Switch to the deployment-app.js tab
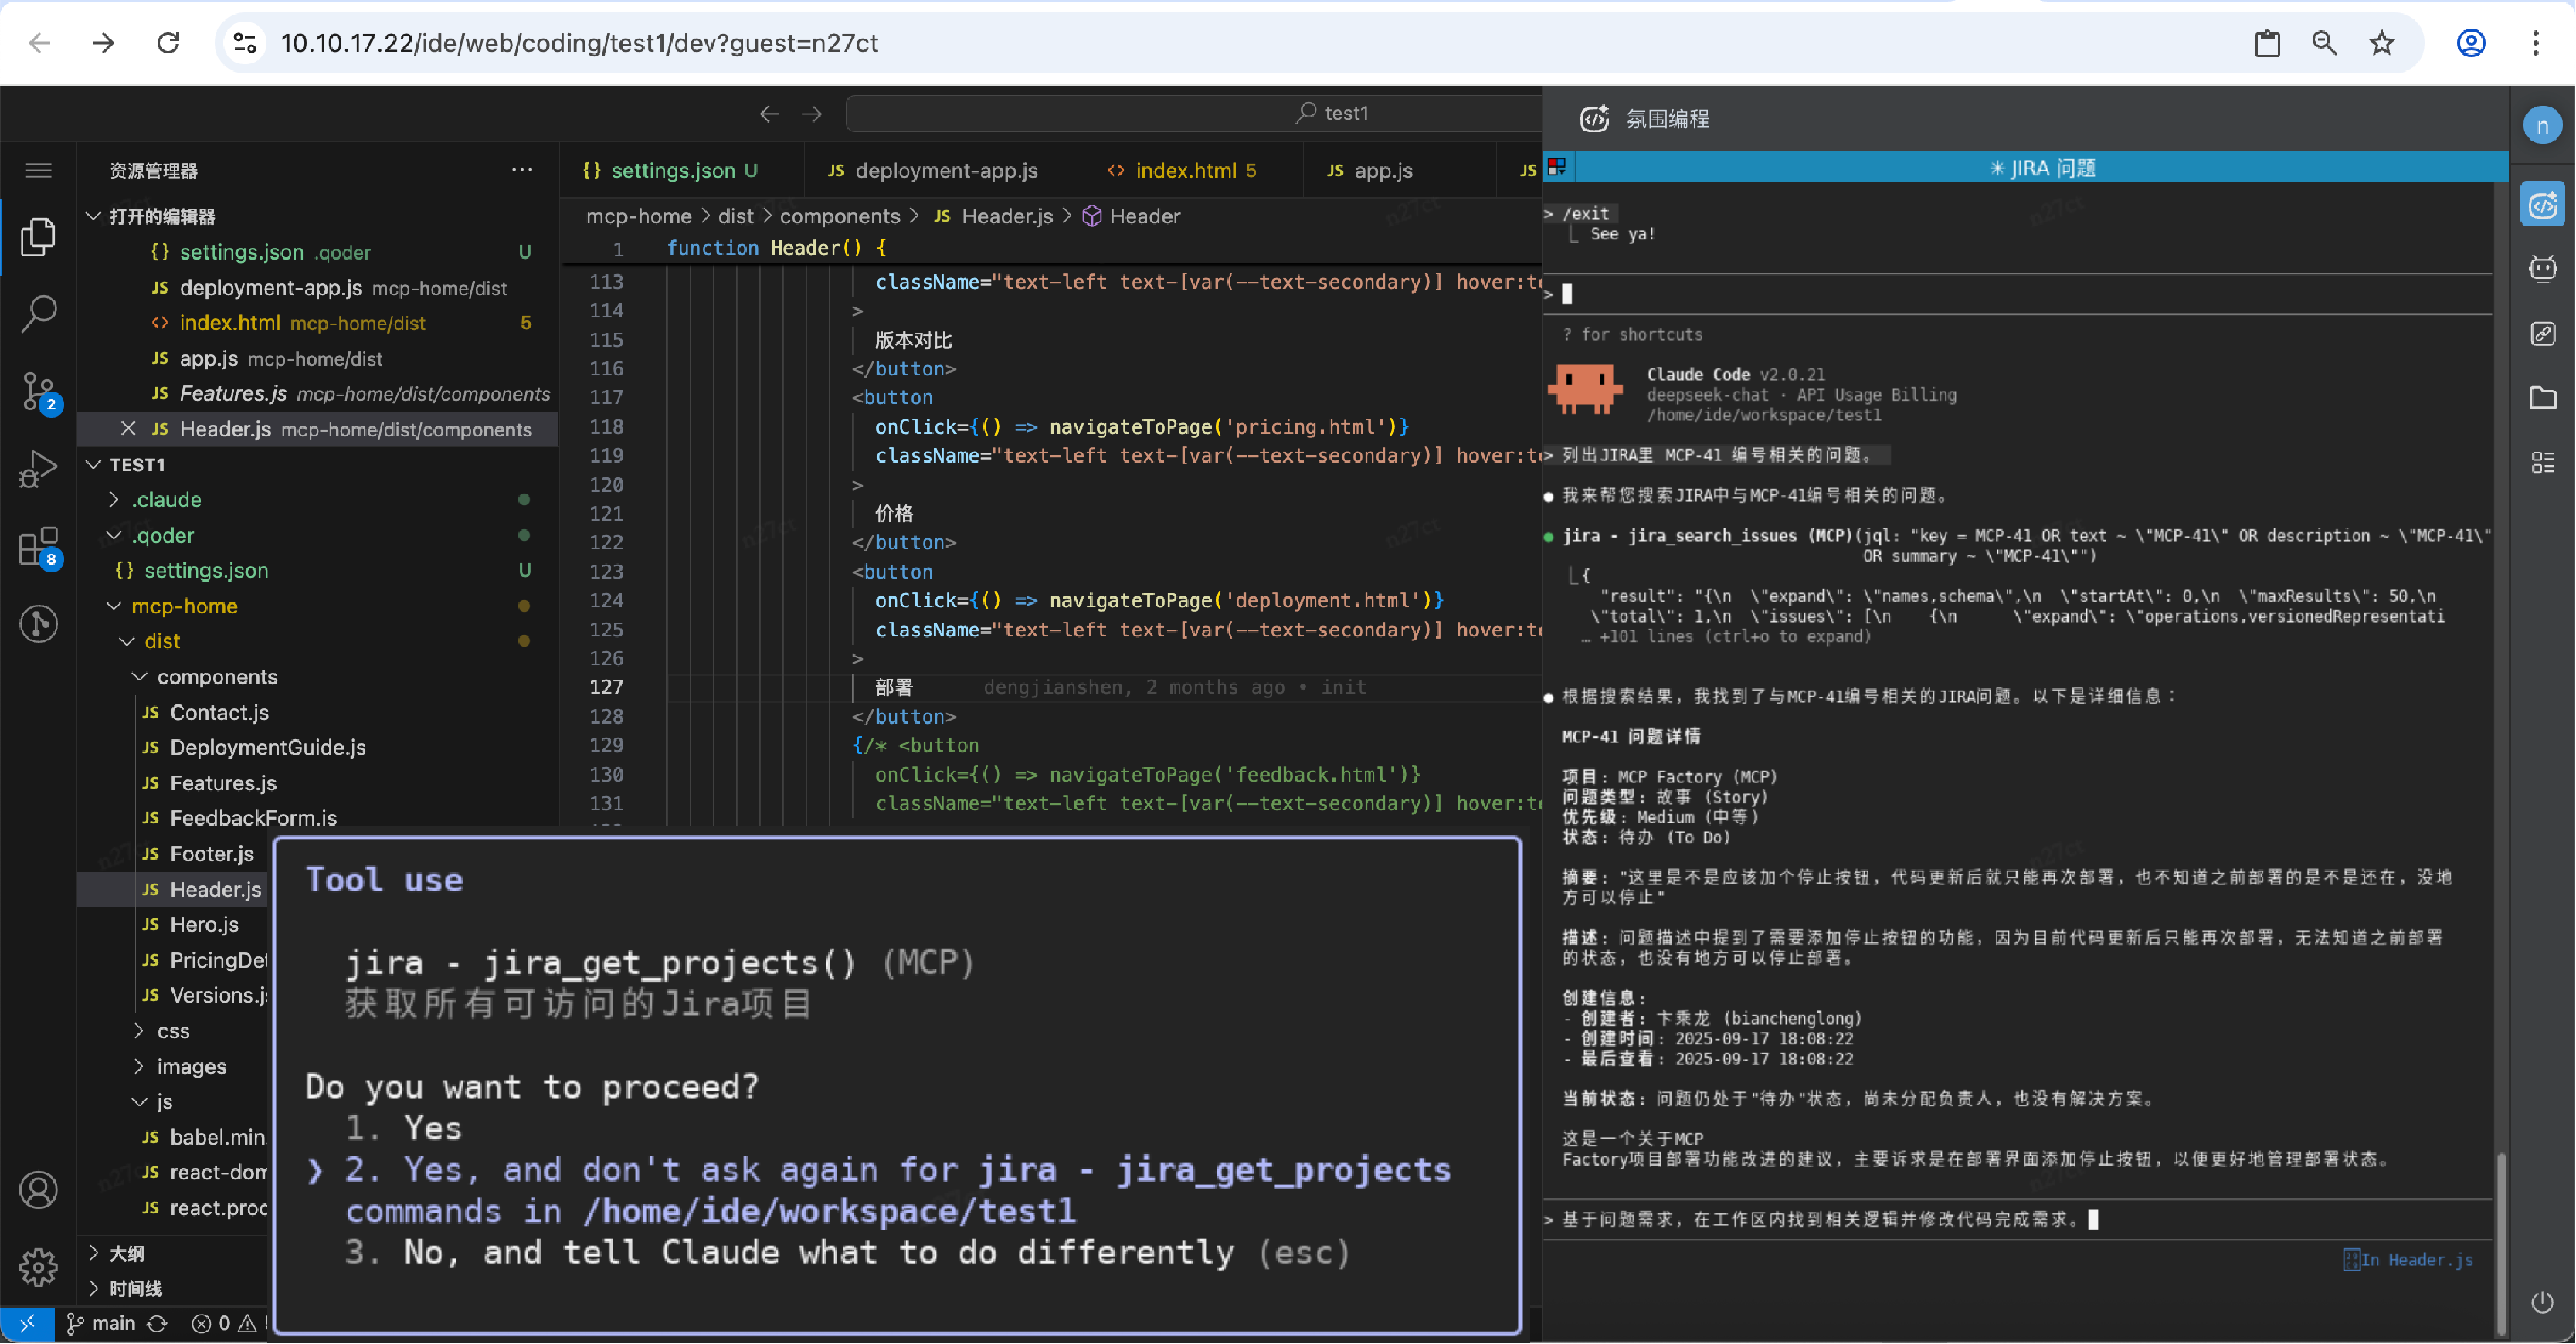The width and height of the screenshot is (2576, 1344). coord(945,171)
